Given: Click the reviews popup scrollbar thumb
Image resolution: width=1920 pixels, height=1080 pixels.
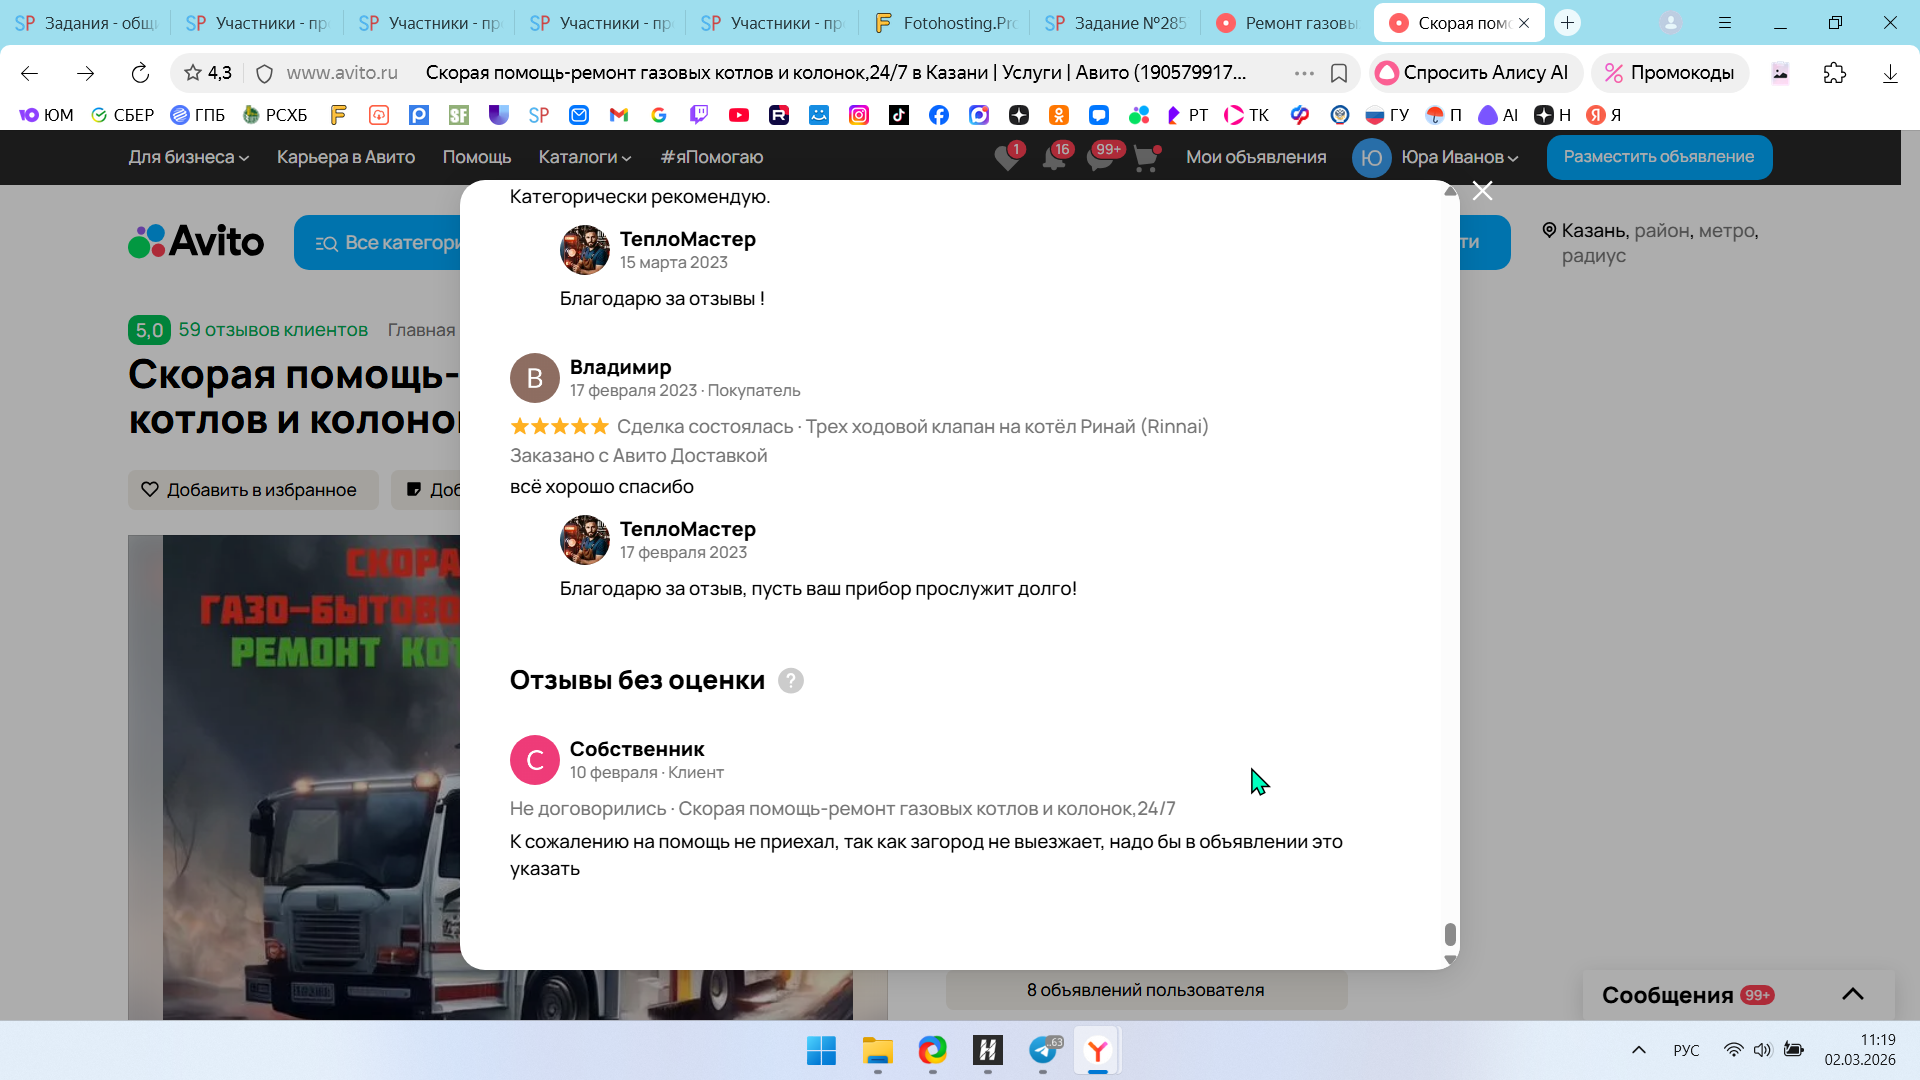Looking at the screenshot, I should point(1450,934).
